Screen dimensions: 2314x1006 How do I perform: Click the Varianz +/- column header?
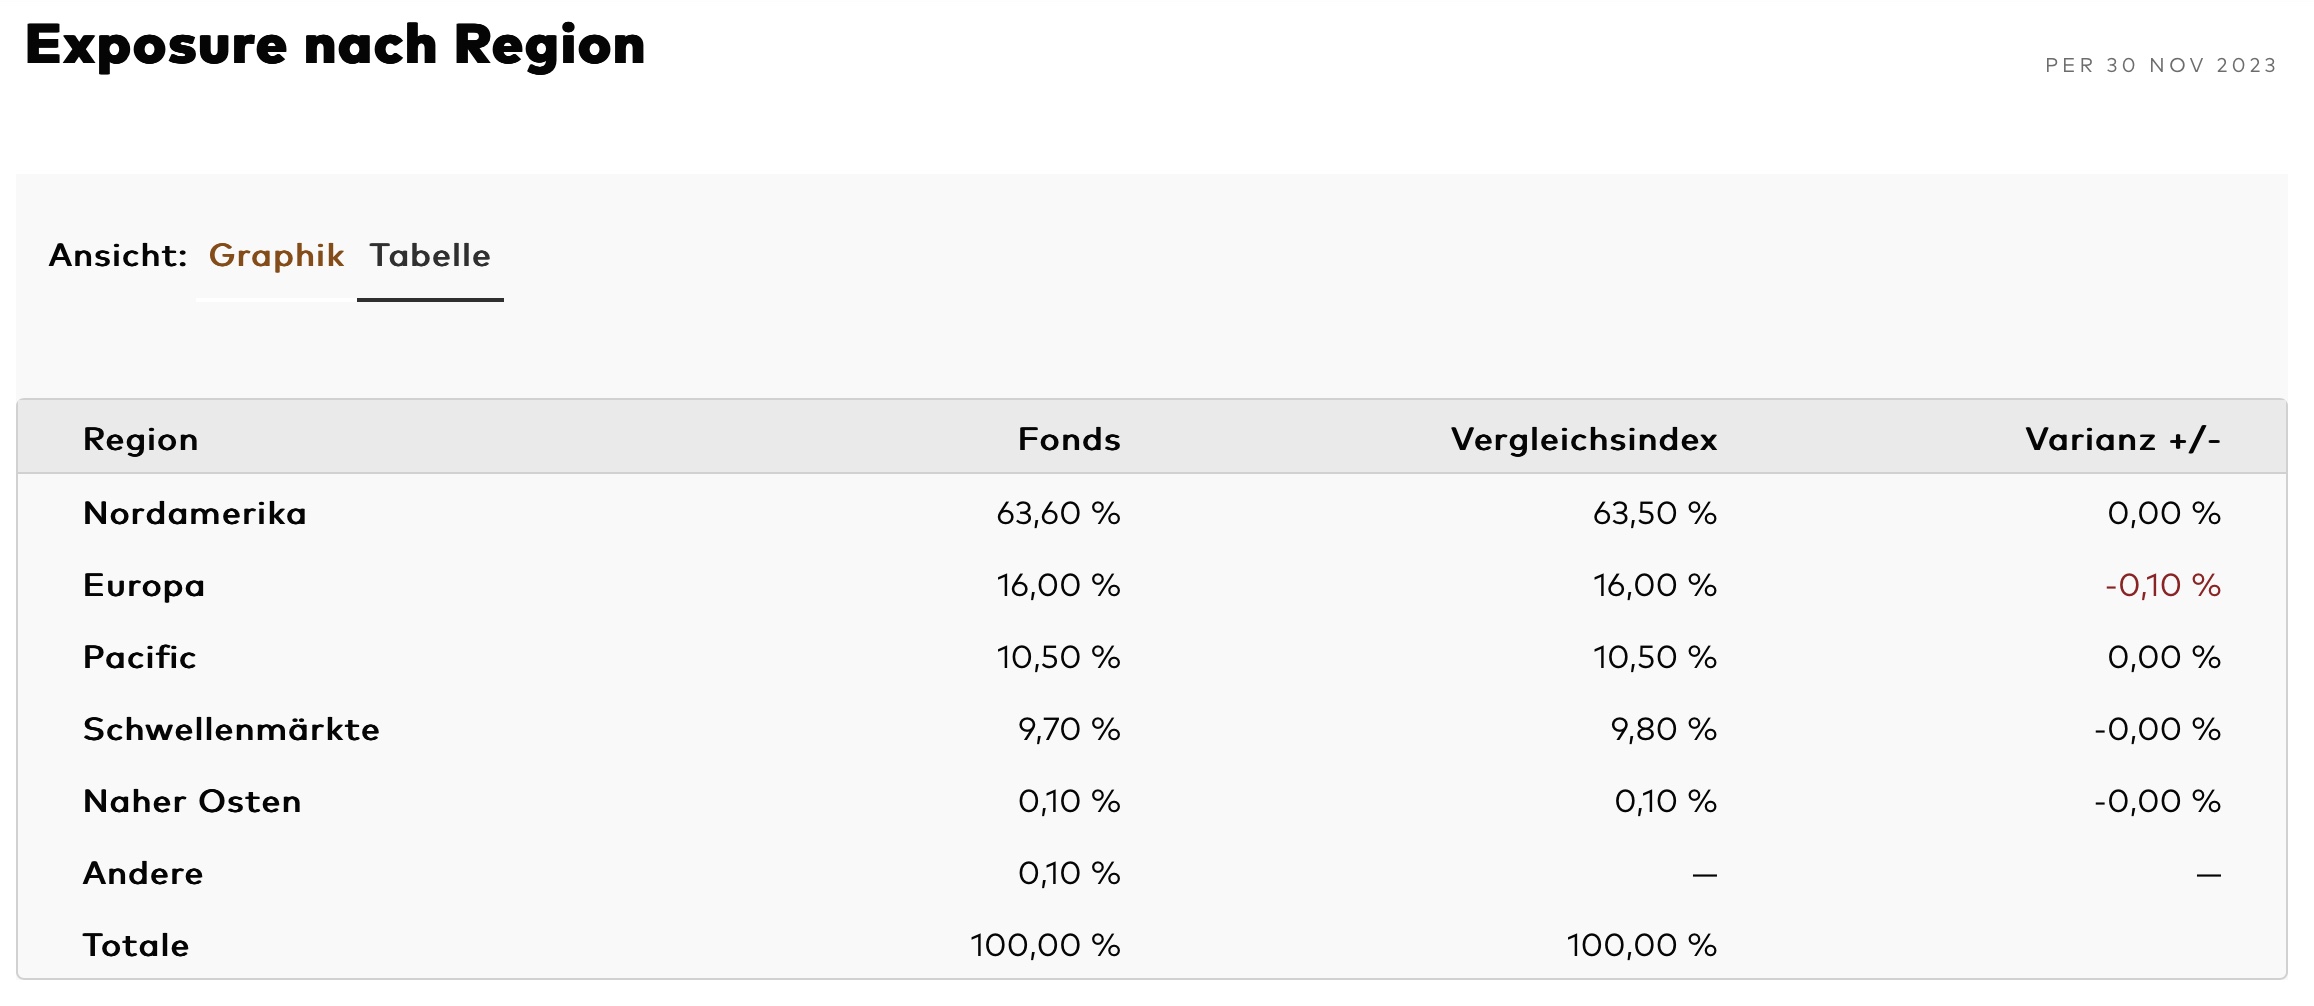pyautogui.click(x=2122, y=439)
